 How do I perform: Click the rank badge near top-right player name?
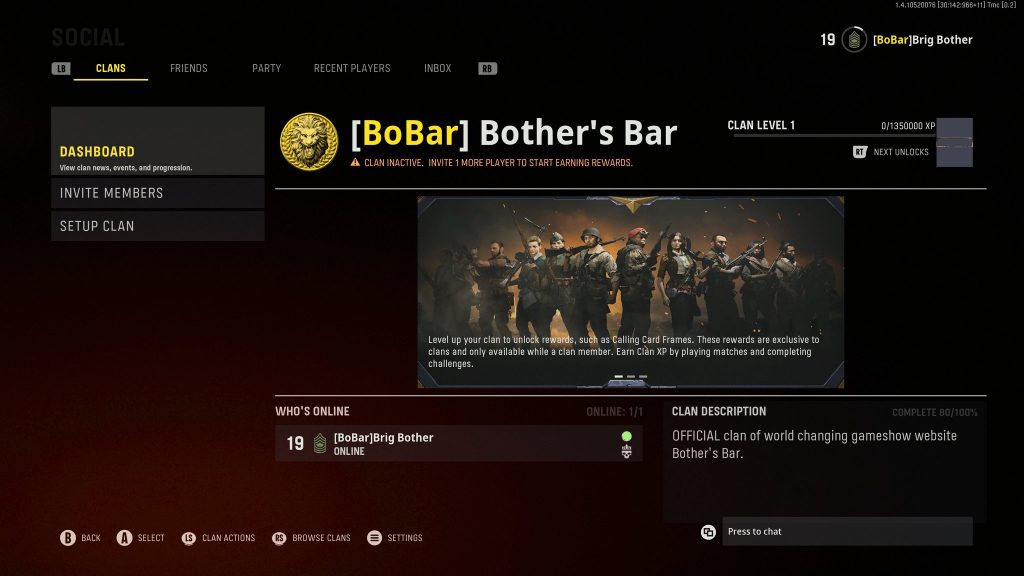tap(854, 40)
